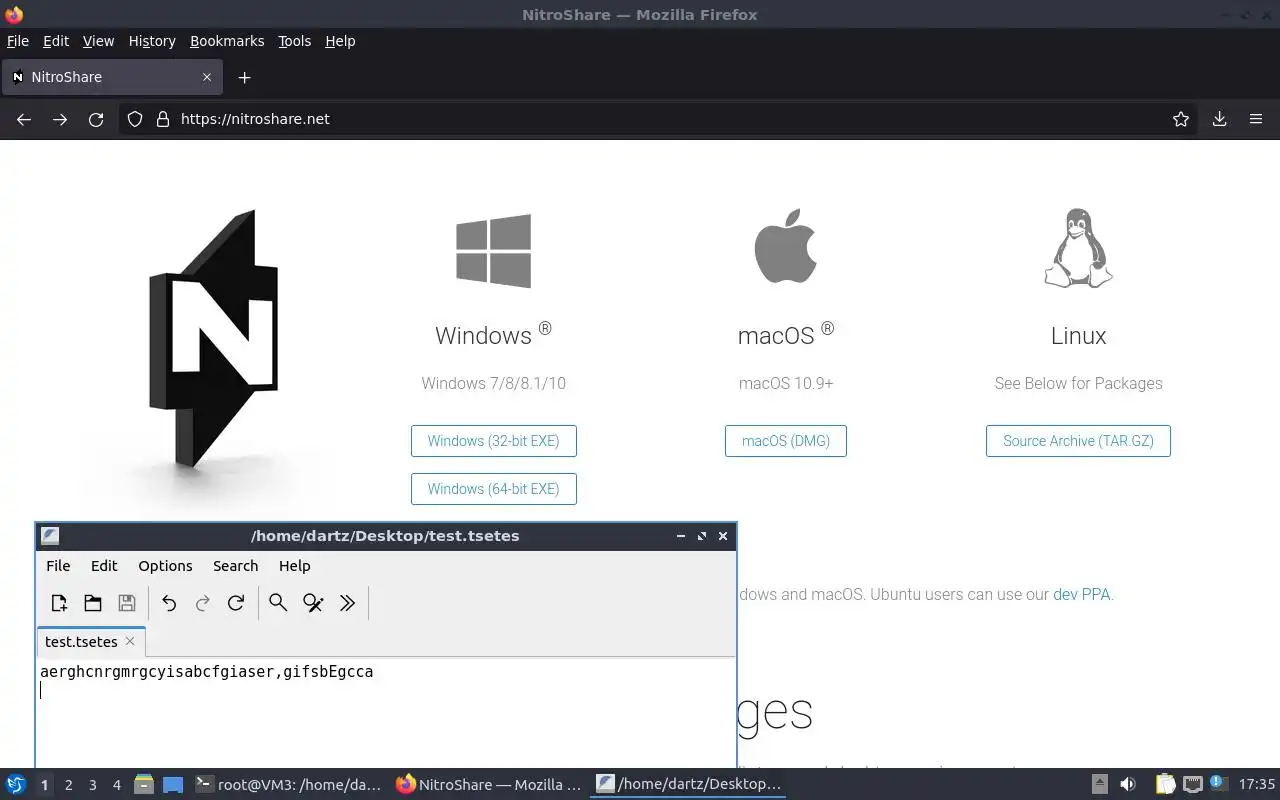The image size is (1280, 800).
Task: Open the editor Search menu
Action: coord(235,566)
